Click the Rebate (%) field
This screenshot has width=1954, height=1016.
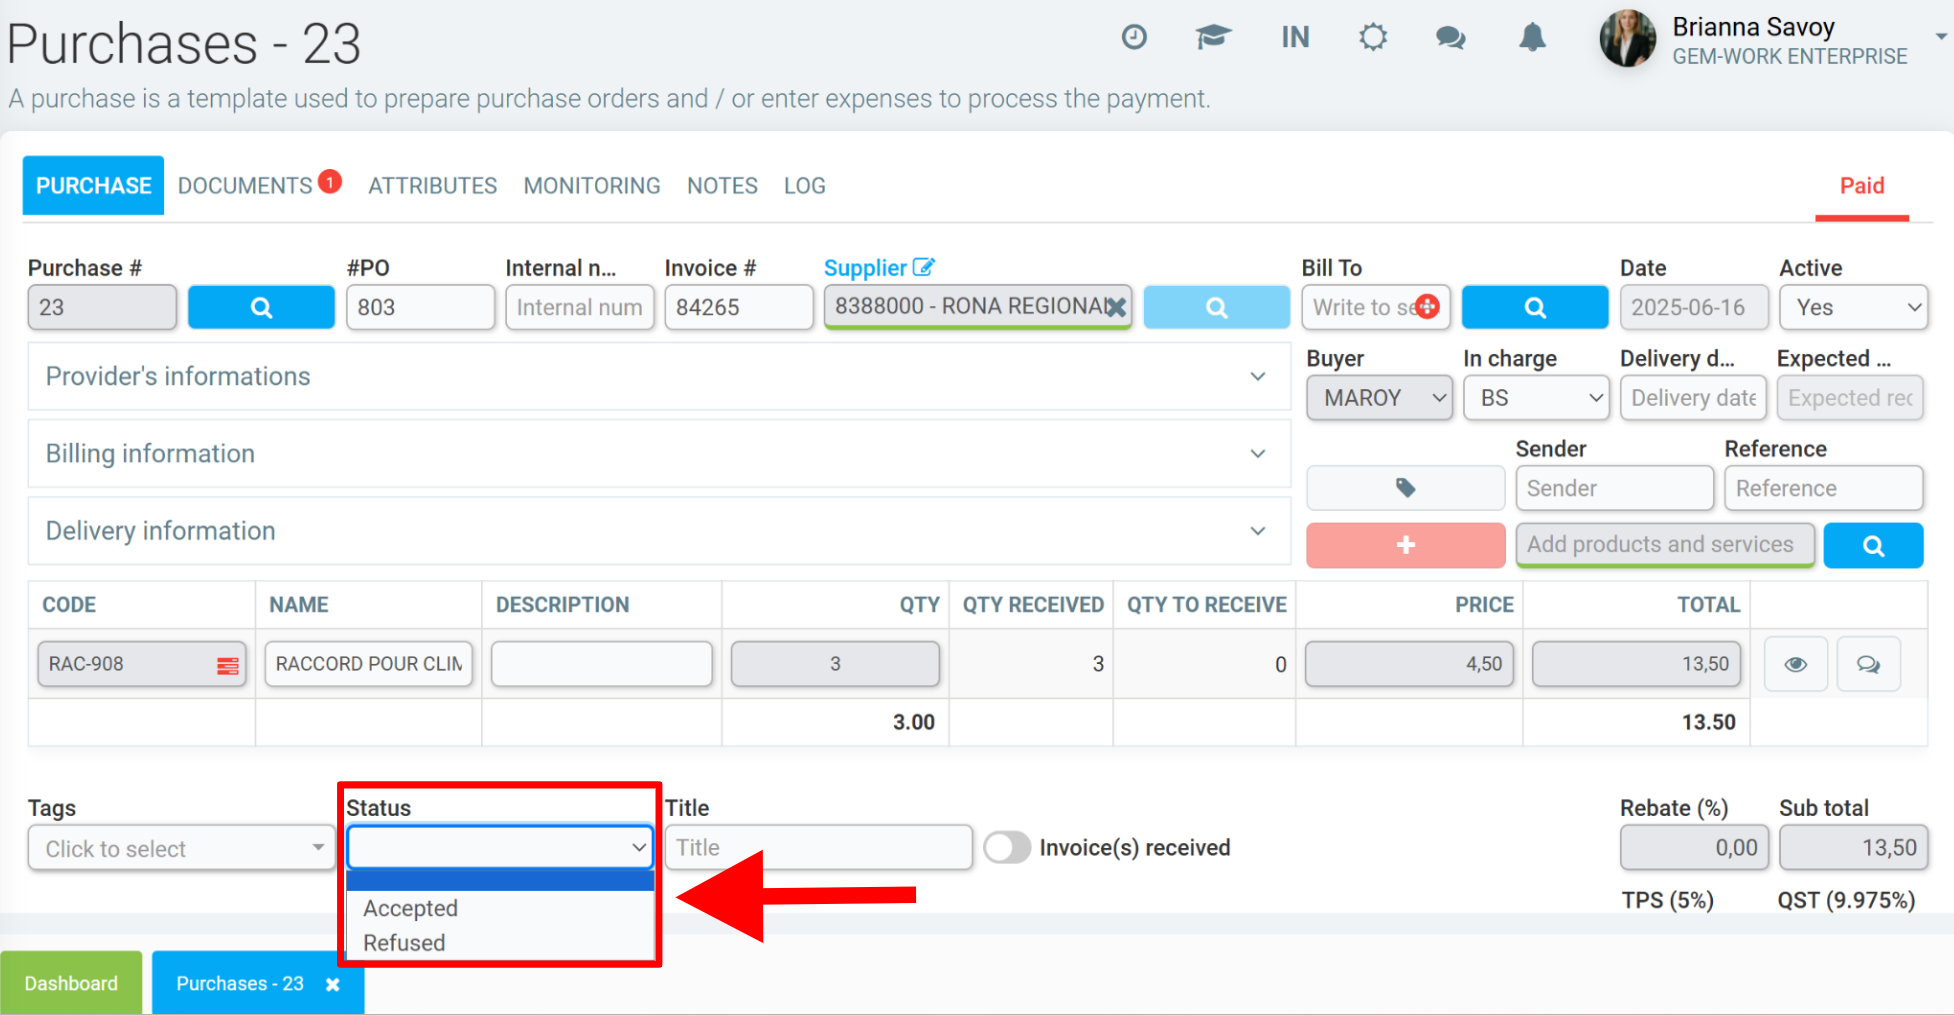tap(1694, 848)
